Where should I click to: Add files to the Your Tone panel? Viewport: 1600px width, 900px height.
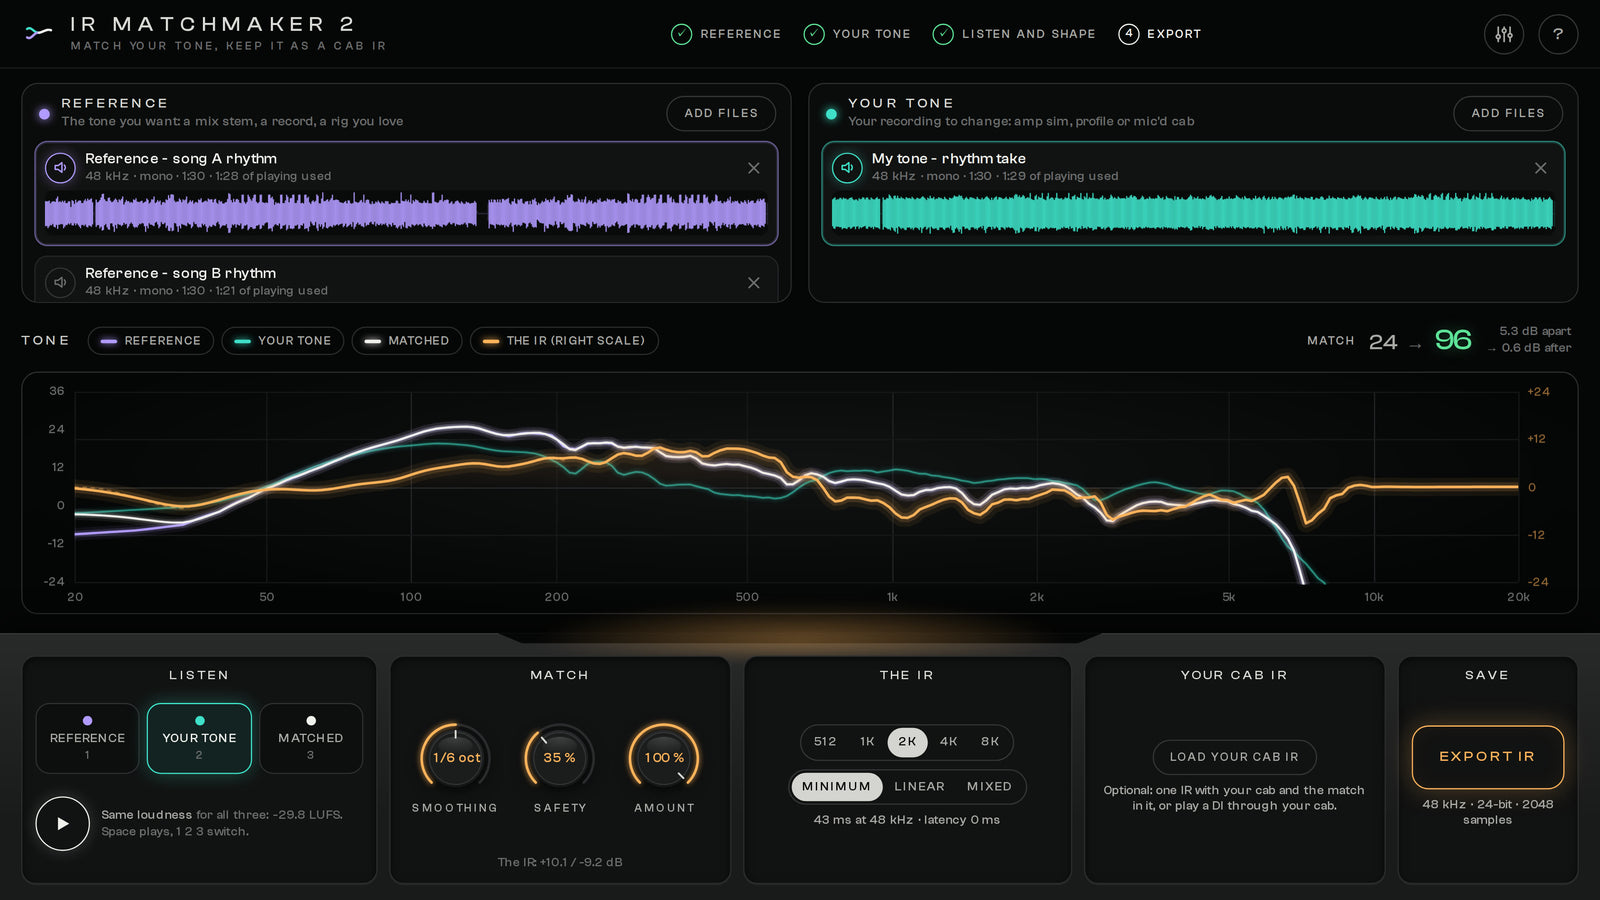click(x=1508, y=113)
